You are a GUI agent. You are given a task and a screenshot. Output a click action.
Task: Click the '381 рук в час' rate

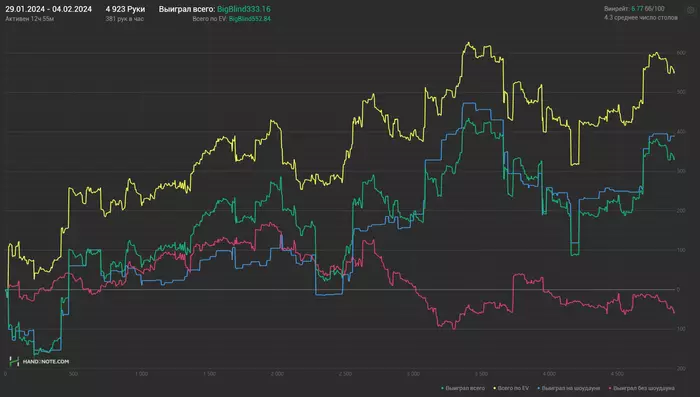pyautogui.click(x=125, y=19)
